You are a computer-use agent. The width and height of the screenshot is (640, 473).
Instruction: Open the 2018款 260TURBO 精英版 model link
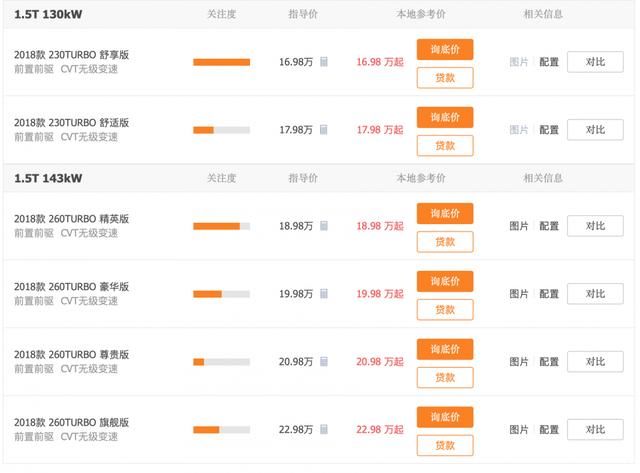pyautogui.click(x=71, y=219)
